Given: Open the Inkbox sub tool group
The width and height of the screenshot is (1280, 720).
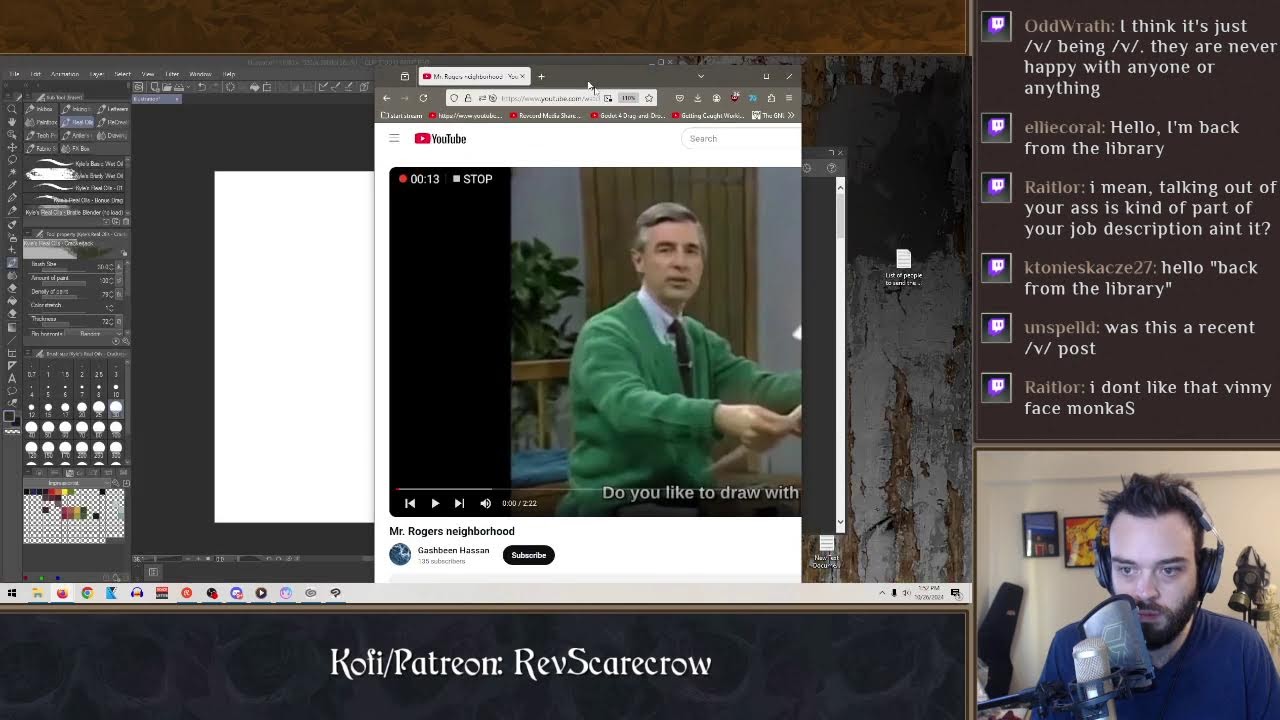Looking at the screenshot, I should (41, 109).
